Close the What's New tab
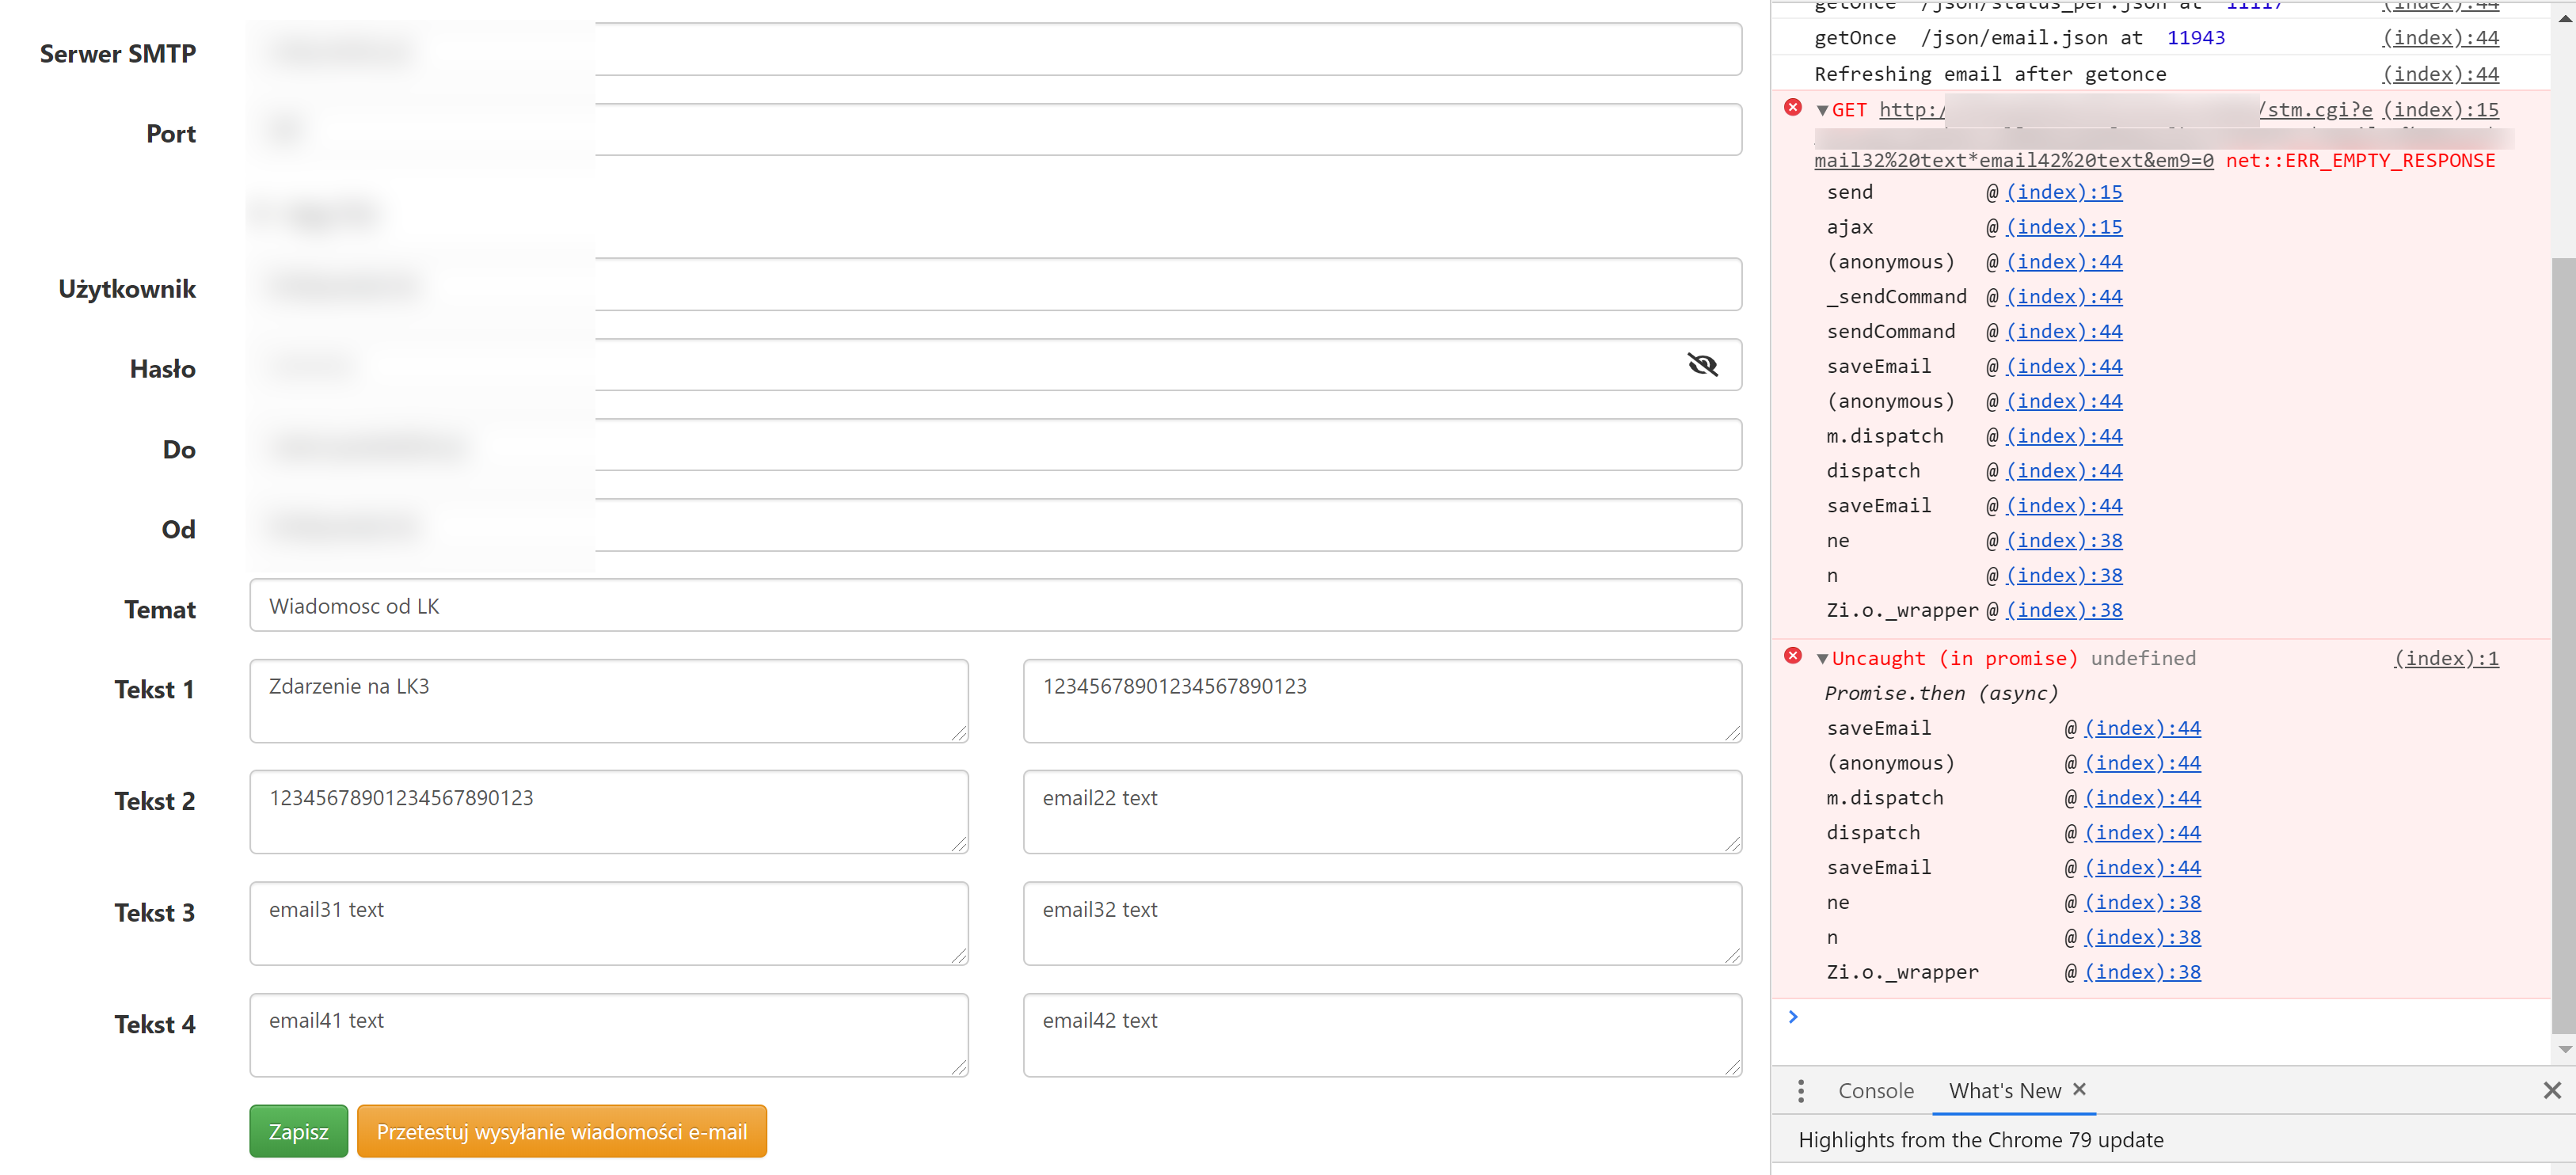This screenshot has width=2576, height=1175. click(2079, 1089)
